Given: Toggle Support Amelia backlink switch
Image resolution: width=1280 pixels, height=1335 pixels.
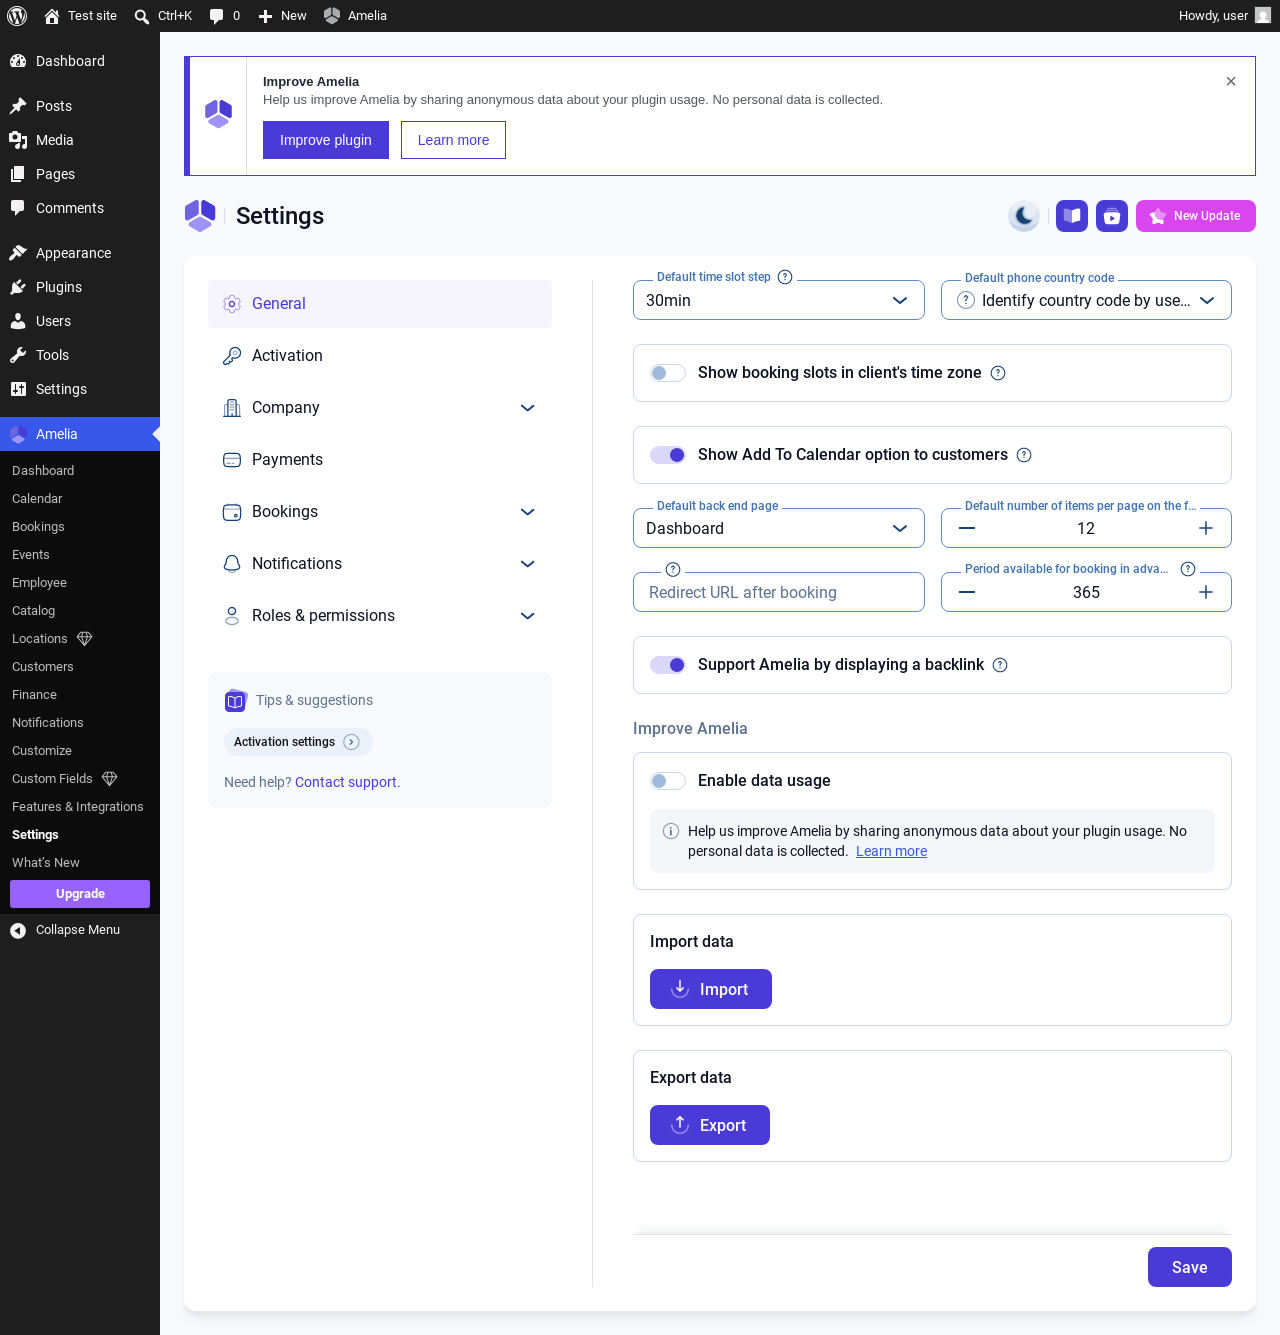Looking at the screenshot, I should (668, 665).
